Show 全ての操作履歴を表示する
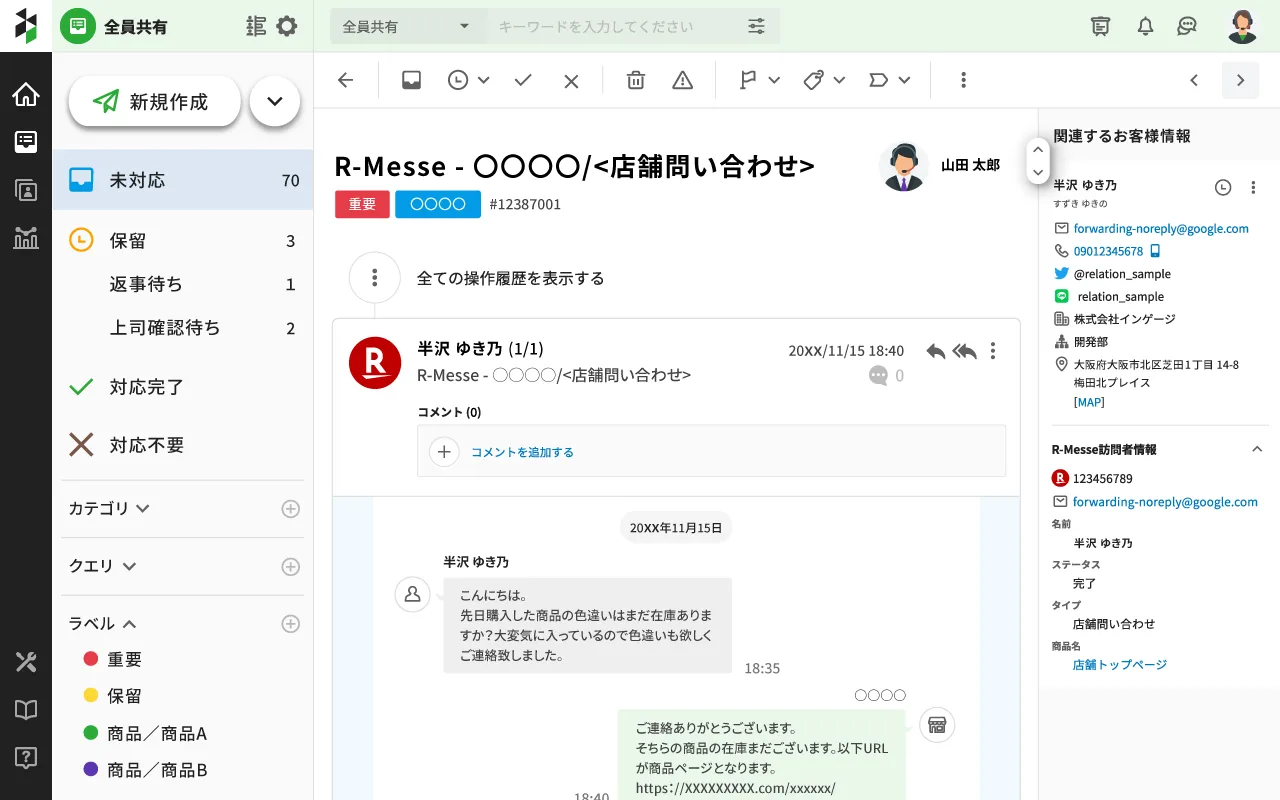1280x800 pixels. pyautogui.click(x=510, y=278)
